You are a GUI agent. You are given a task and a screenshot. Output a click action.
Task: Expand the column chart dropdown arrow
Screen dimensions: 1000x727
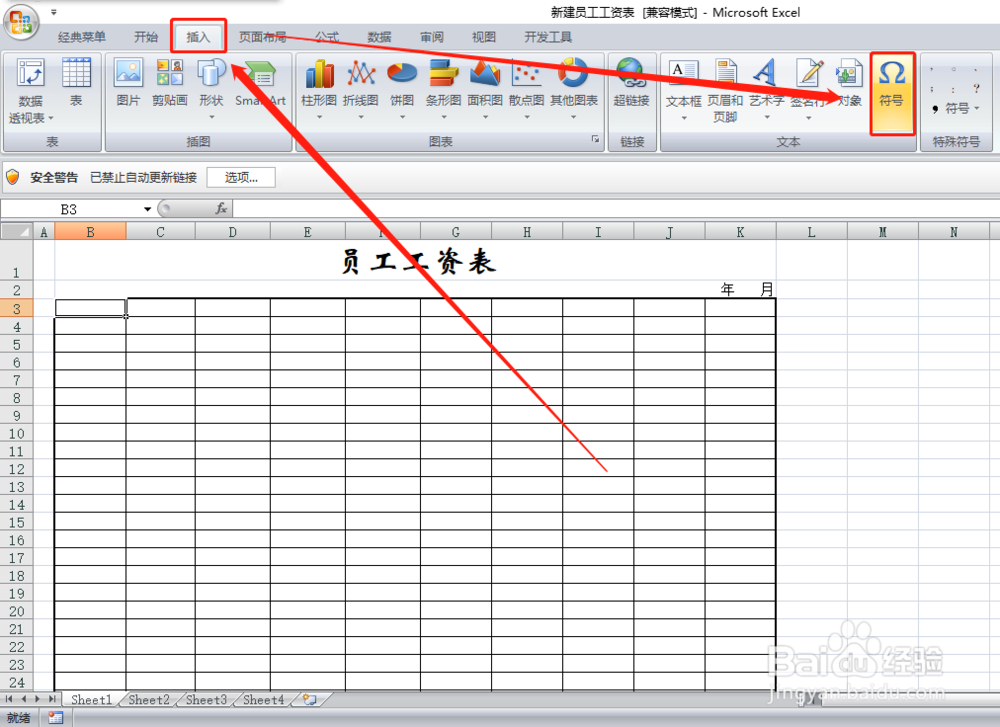pyautogui.click(x=319, y=117)
